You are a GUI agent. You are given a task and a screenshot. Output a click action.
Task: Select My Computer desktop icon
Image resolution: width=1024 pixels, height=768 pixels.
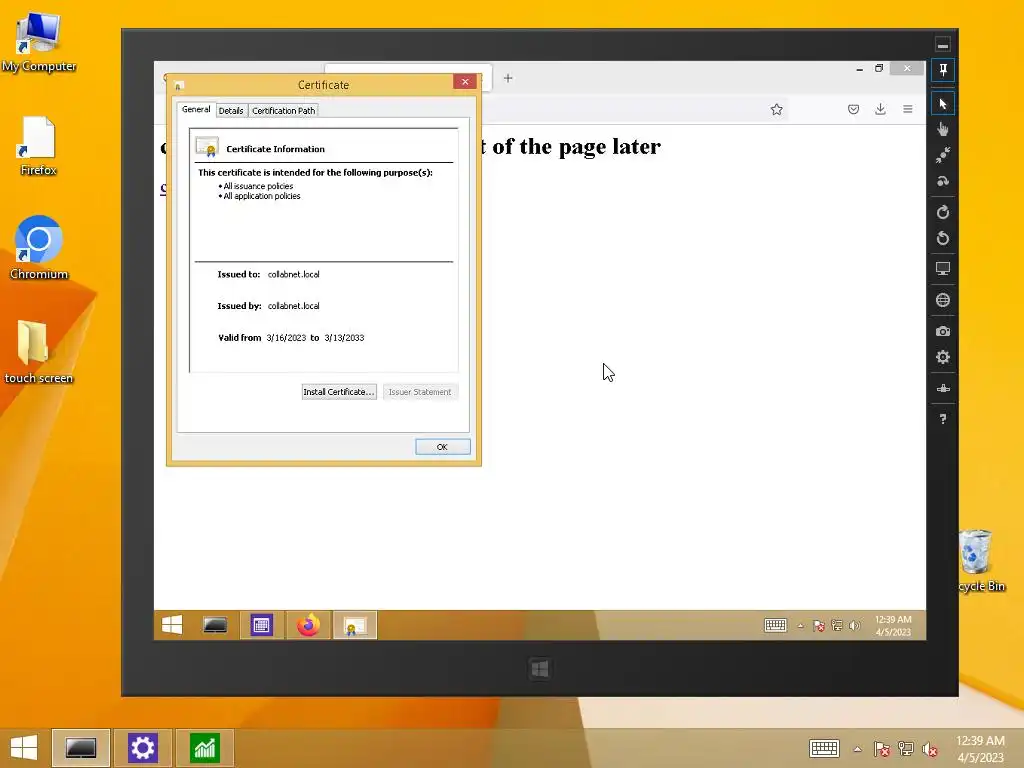coord(39,42)
